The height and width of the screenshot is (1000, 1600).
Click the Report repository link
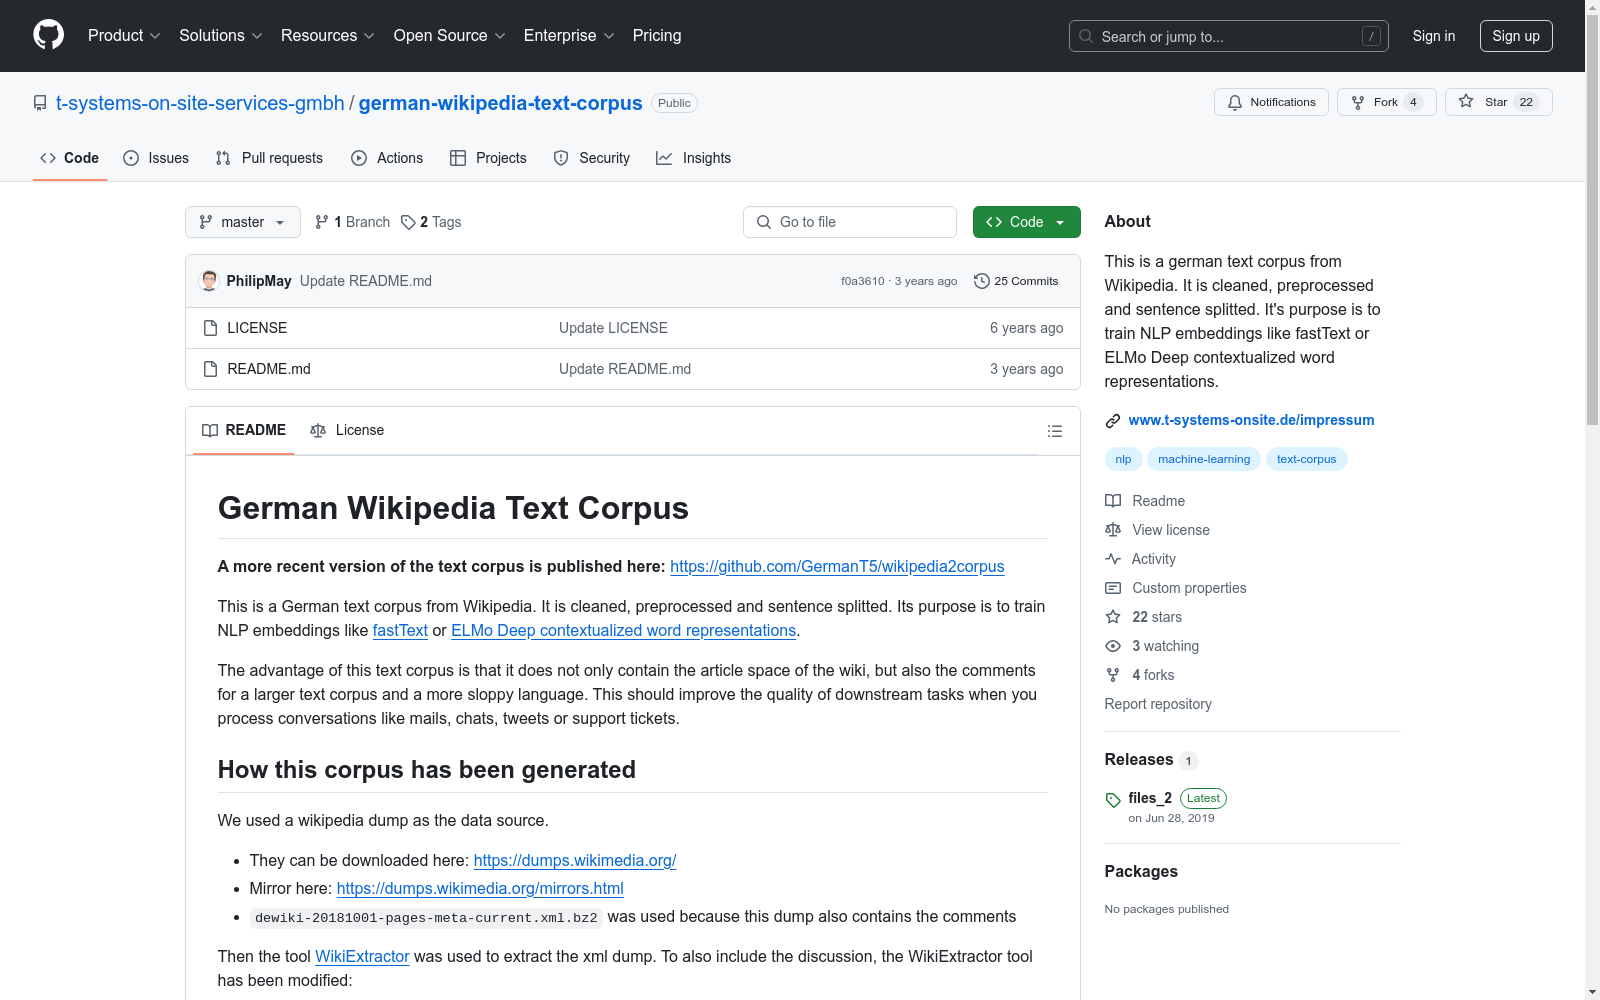(1158, 704)
